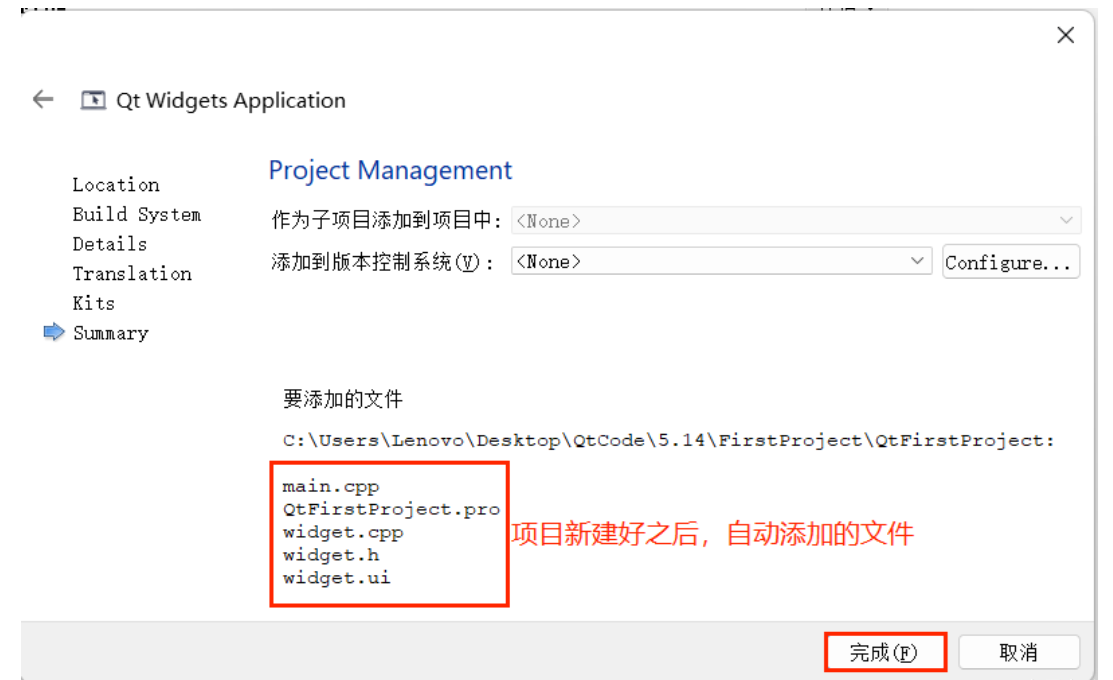Image resolution: width=1113 pixels, height=680 pixels.
Task: Click the 取消 cancel button
Action: click(1019, 652)
